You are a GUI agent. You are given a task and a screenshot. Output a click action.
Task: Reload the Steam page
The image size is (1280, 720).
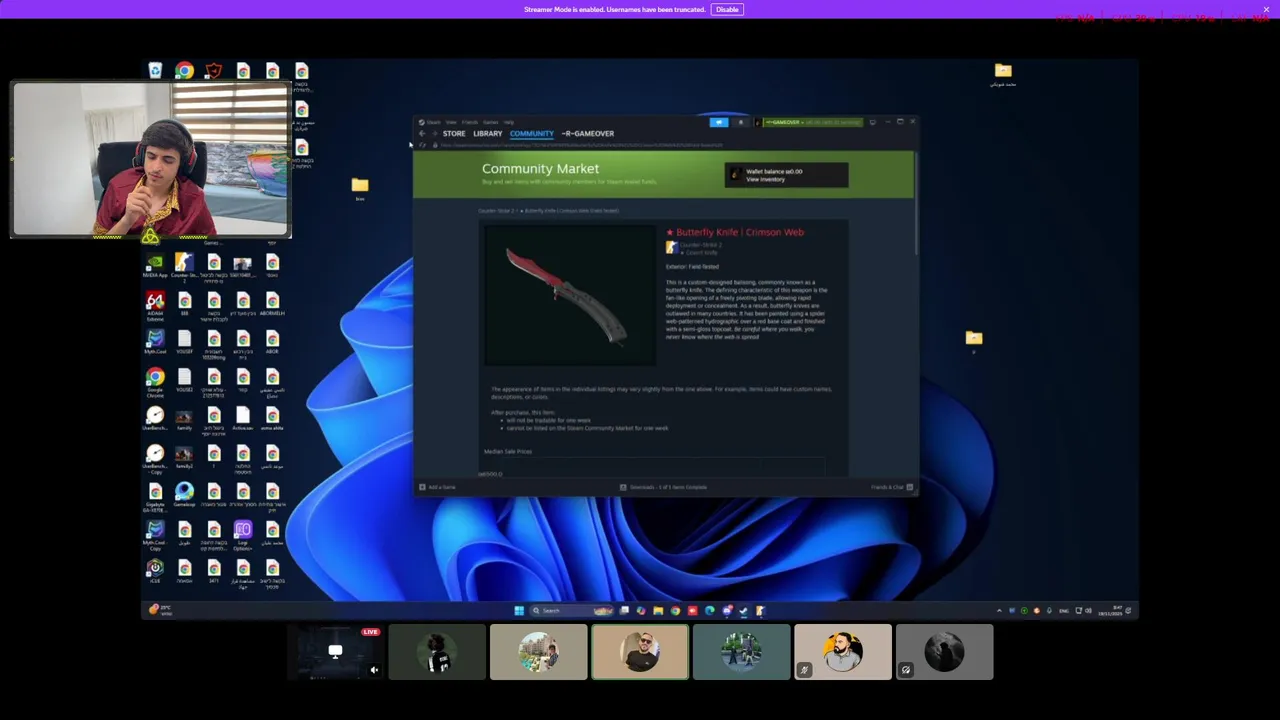(422, 145)
